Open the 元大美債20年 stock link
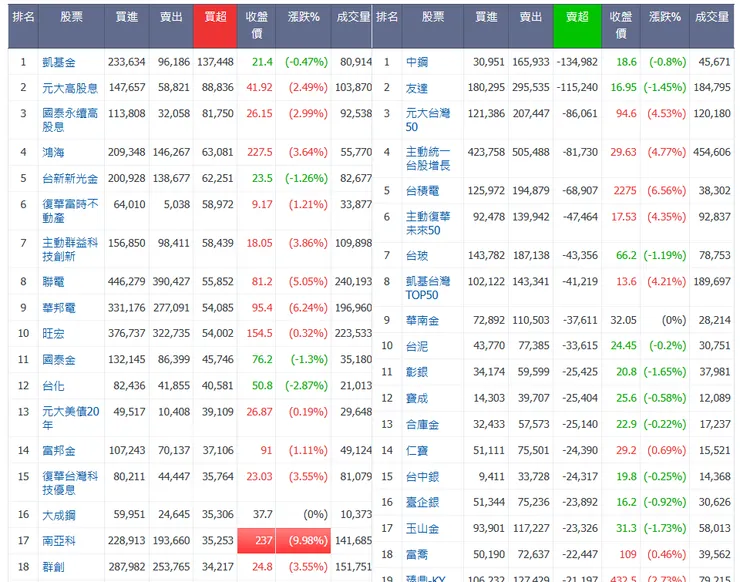 click(x=71, y=418)
